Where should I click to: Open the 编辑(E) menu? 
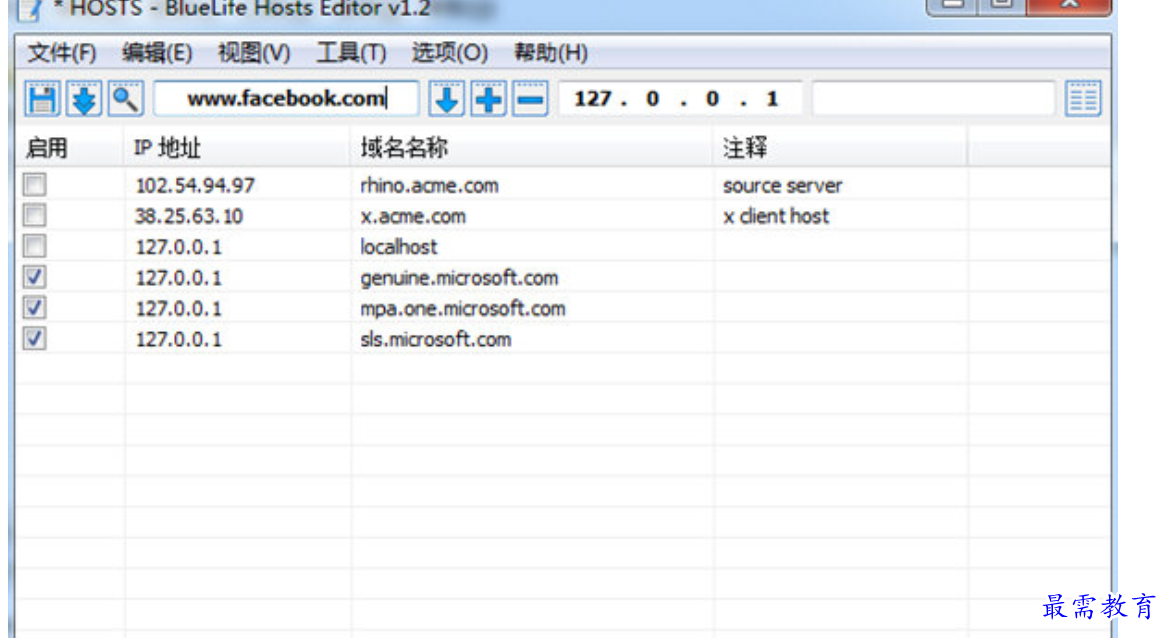point(157,53)
